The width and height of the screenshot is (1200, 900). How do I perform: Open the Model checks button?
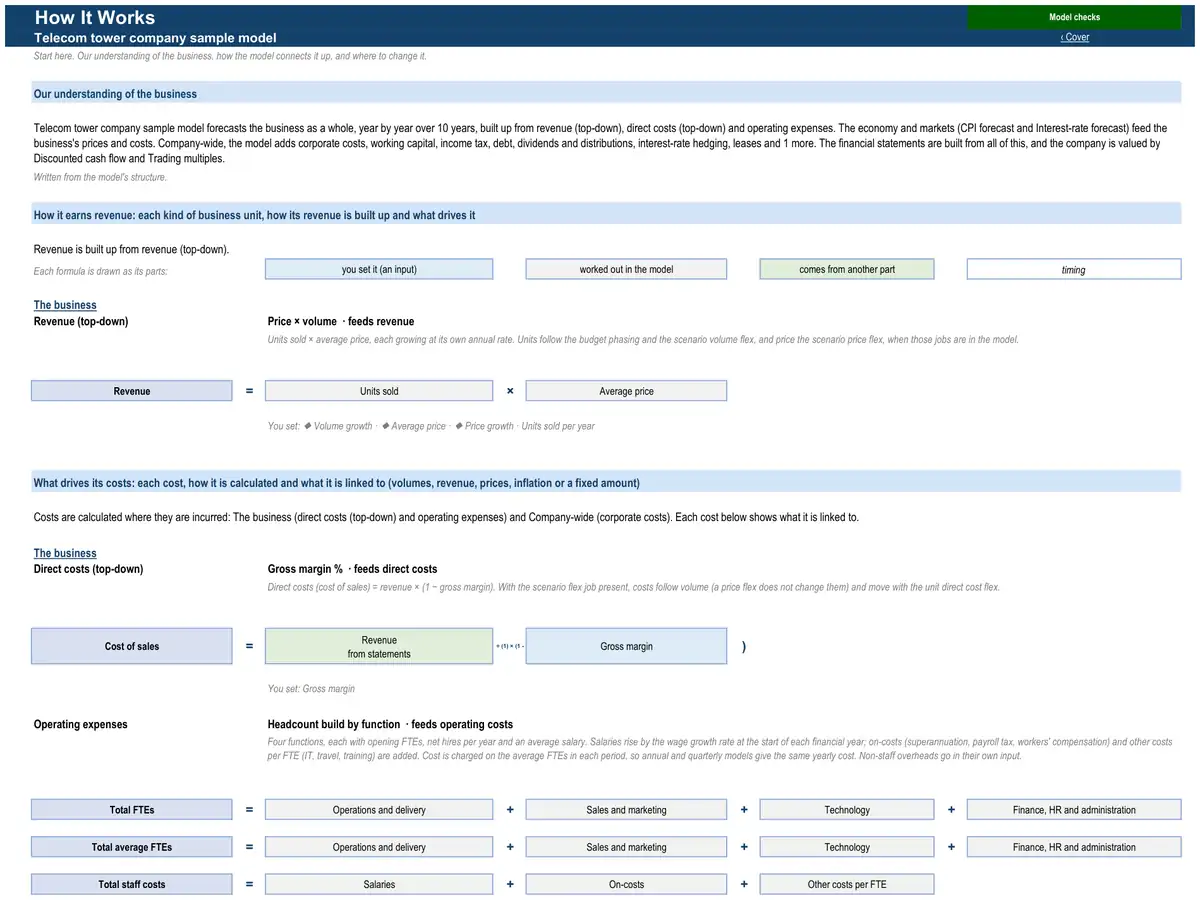[x=1074, y=17]
